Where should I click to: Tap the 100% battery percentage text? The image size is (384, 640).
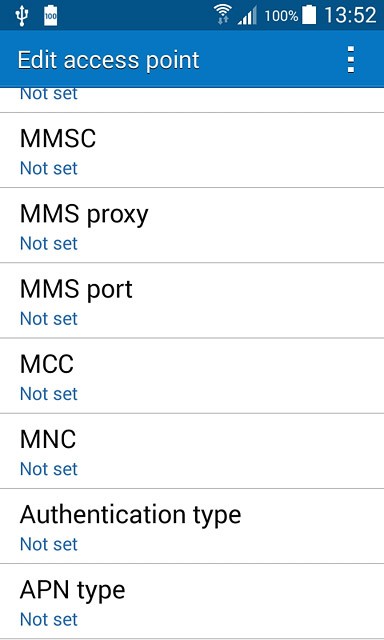pos(282,16)
